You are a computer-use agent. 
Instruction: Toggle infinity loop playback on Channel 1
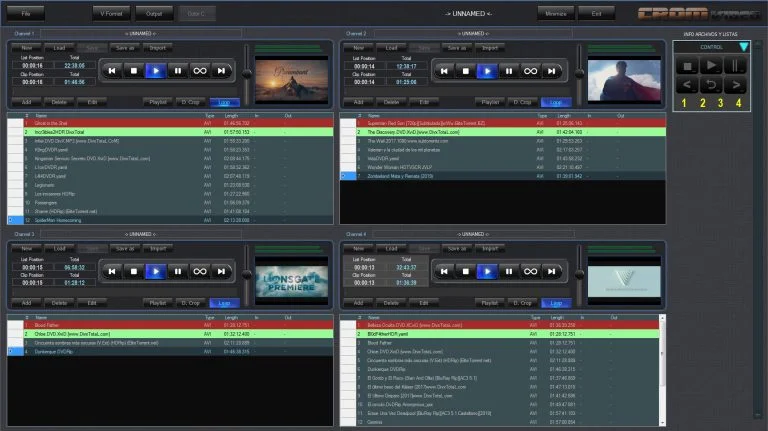click(200, 71)
